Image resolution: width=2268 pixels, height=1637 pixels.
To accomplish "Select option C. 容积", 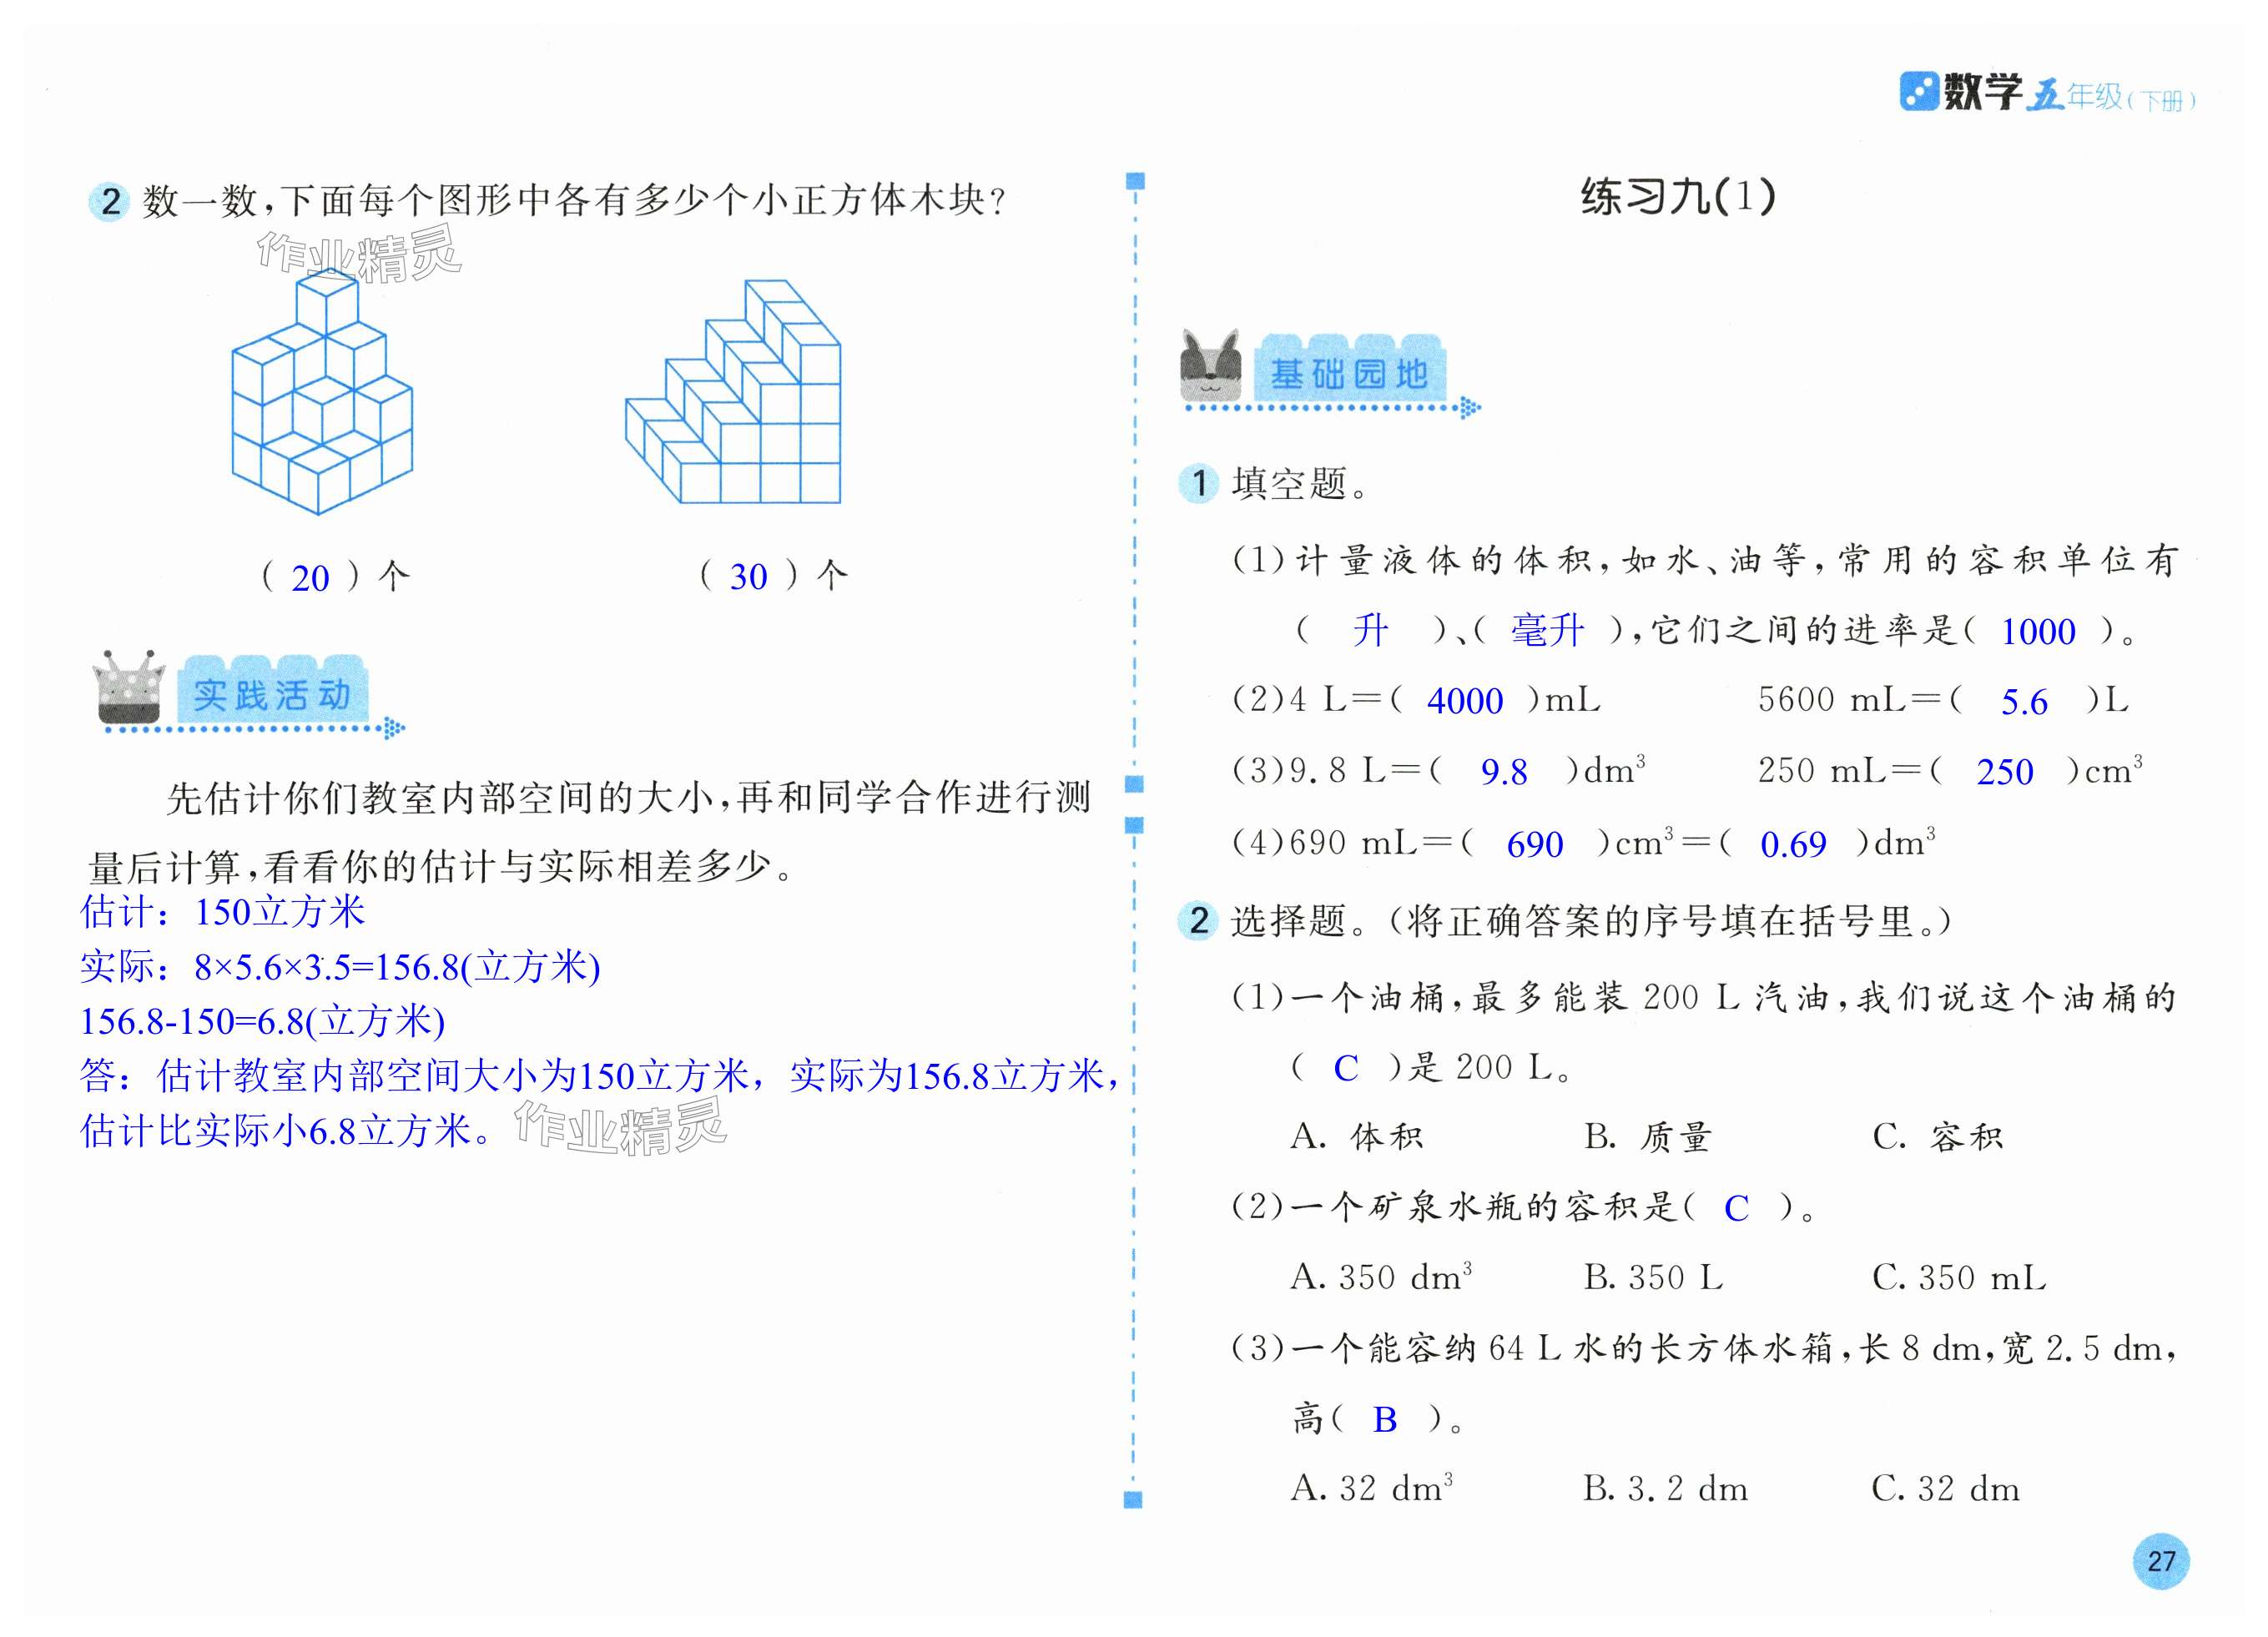I will click(x=1938, y=1137).
